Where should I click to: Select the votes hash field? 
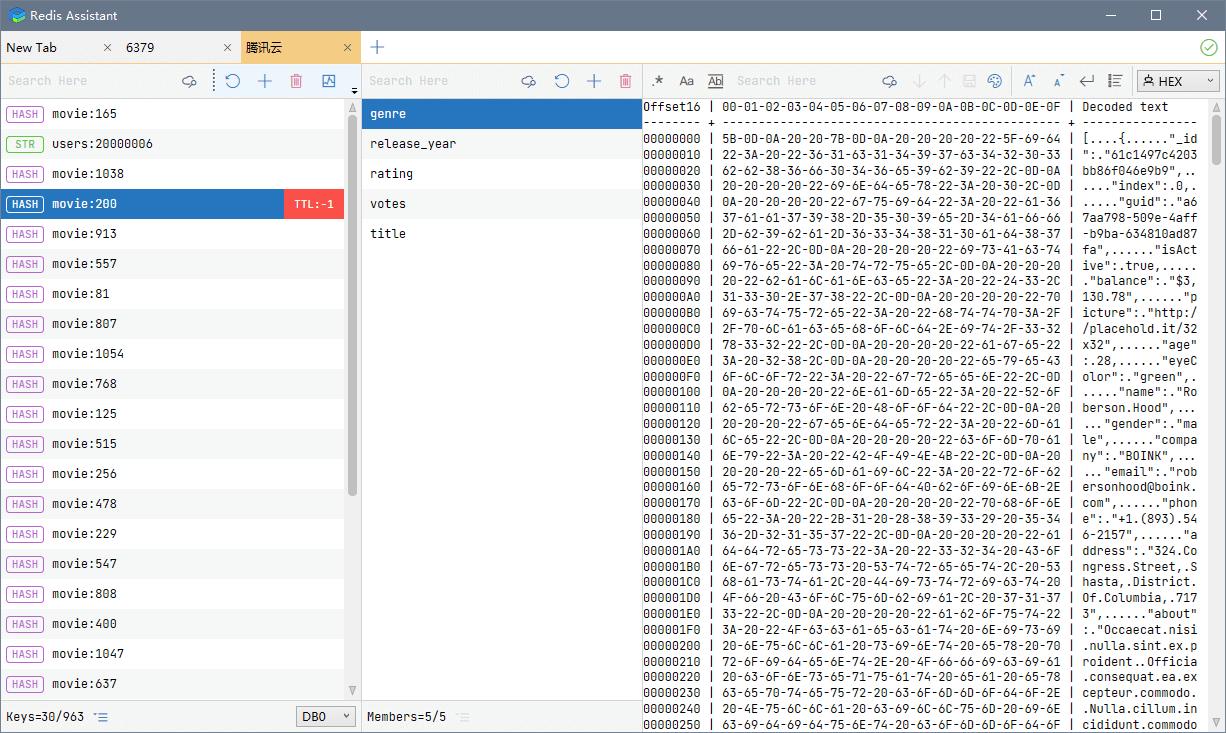pos(501,204)
